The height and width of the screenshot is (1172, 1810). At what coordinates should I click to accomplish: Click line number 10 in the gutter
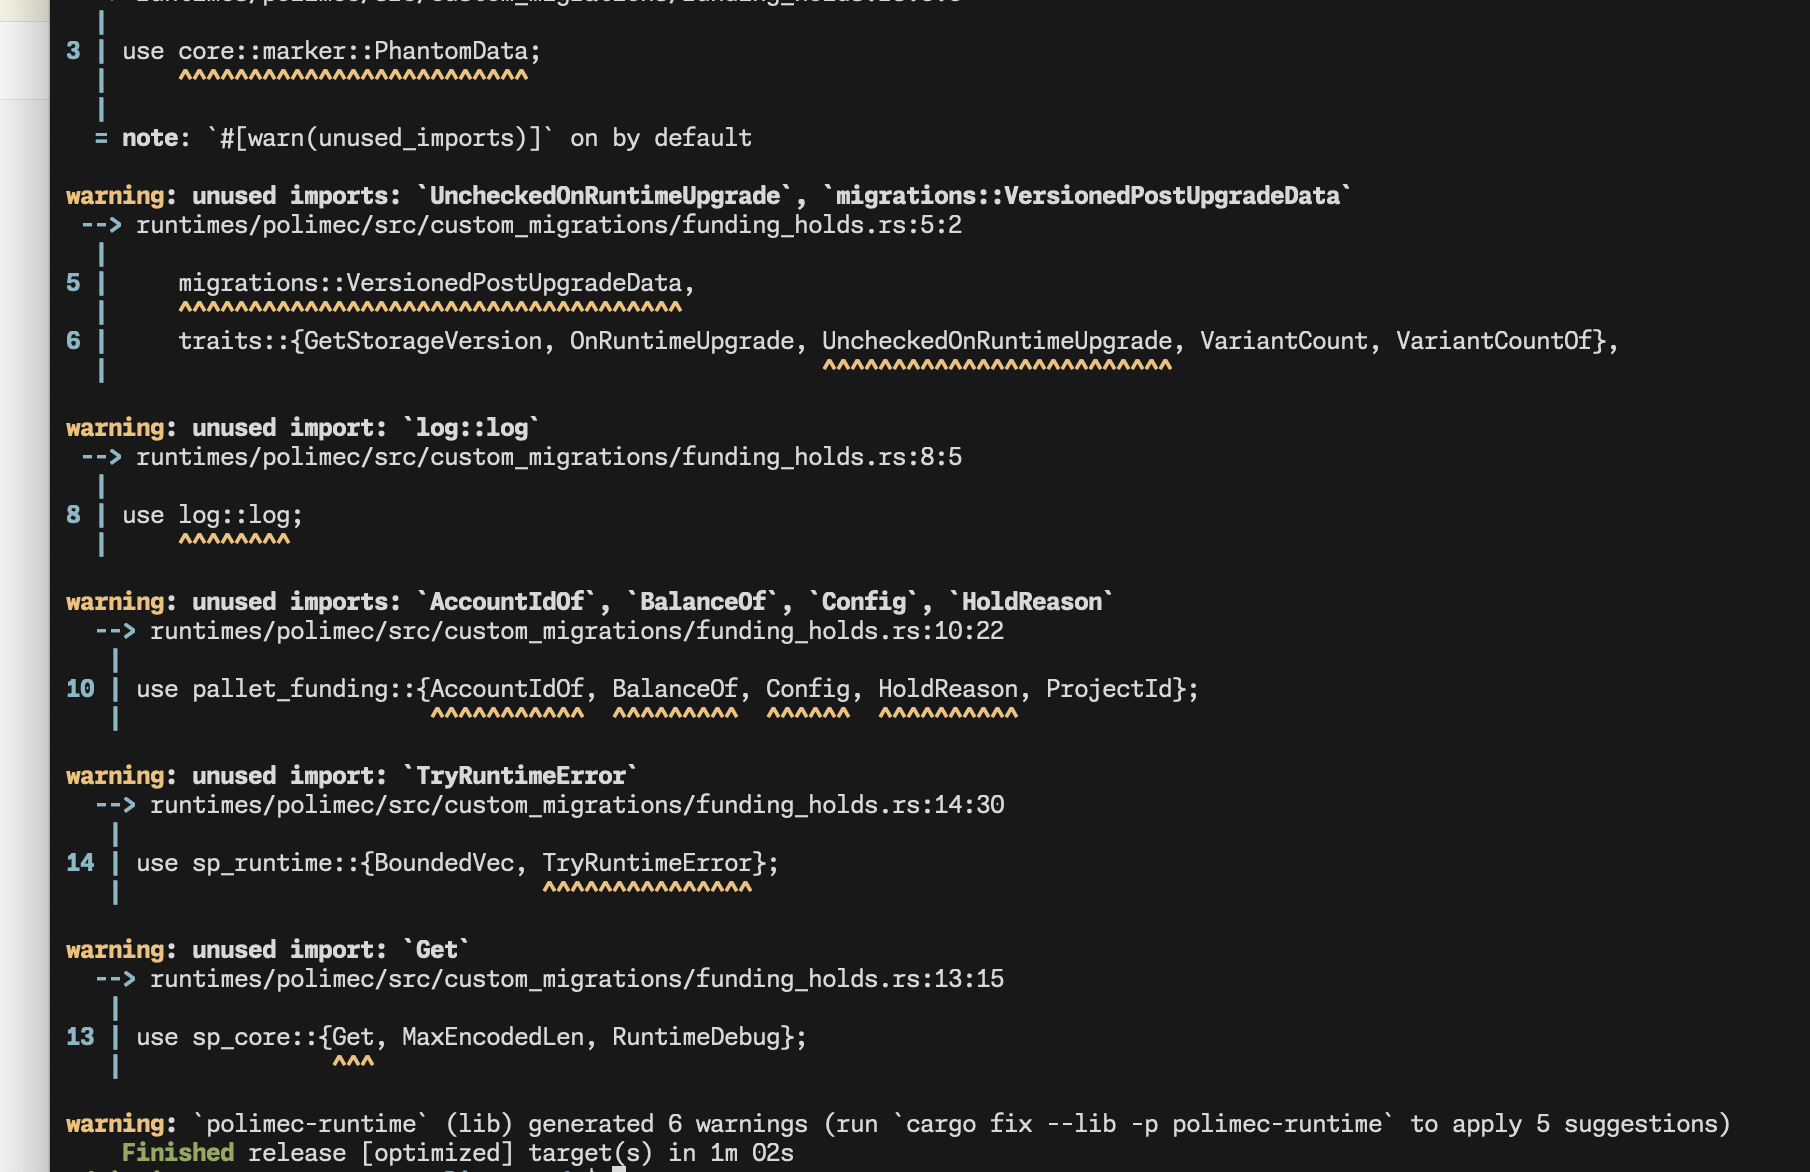[80, 689]
